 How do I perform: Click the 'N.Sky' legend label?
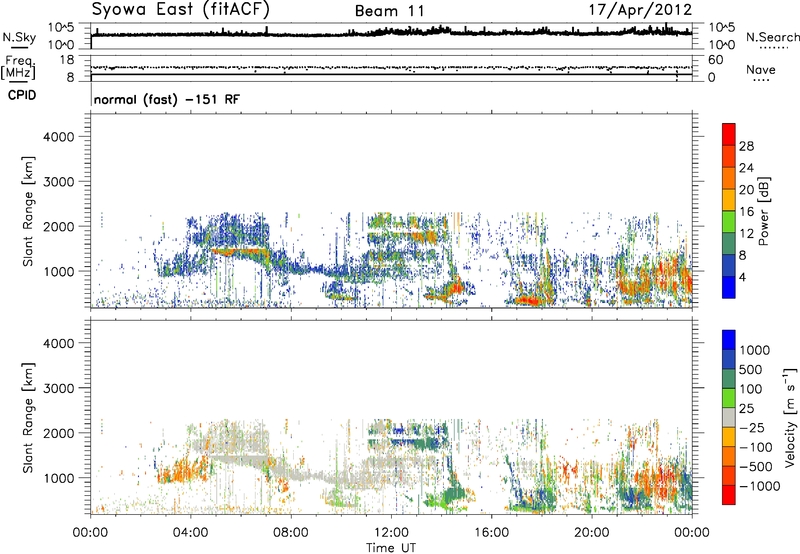tap(19, 37)
